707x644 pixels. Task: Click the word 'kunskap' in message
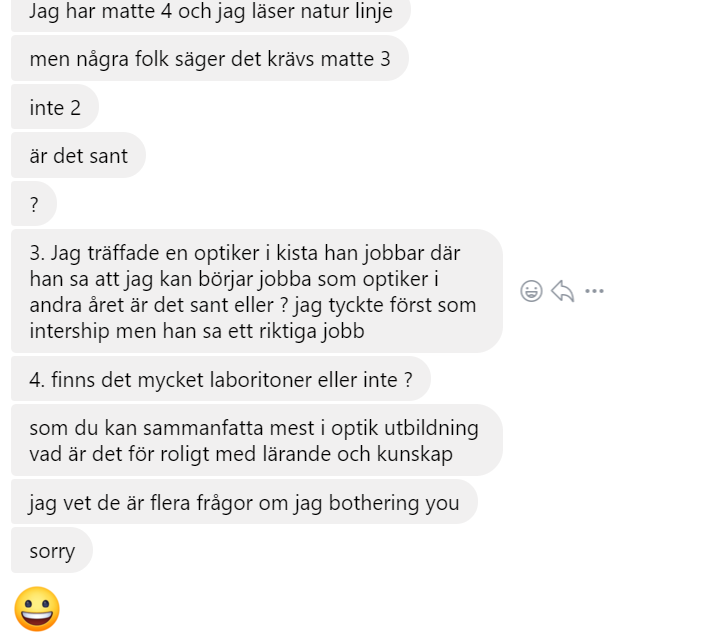coord(414,454)
